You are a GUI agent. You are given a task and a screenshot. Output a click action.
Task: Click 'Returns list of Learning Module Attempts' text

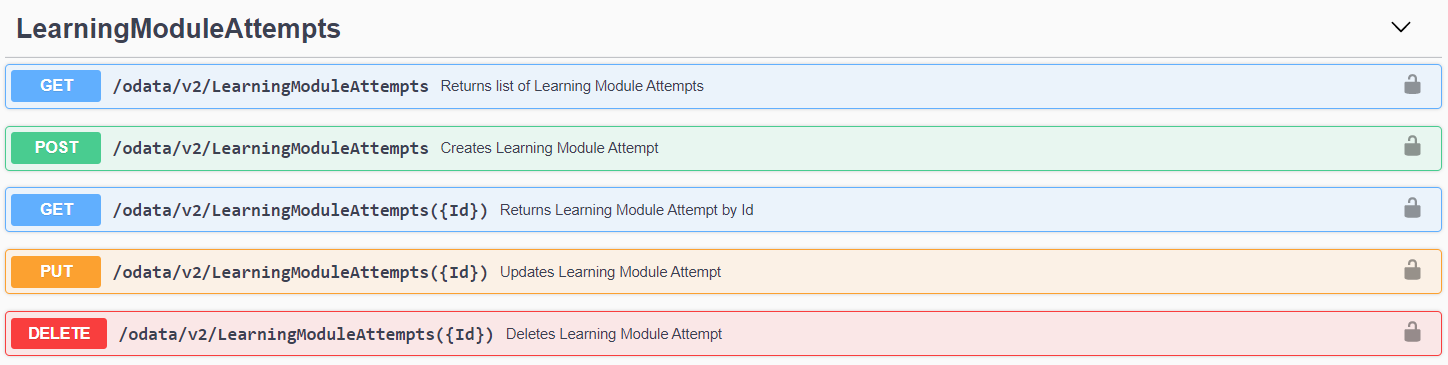(572, 86)
